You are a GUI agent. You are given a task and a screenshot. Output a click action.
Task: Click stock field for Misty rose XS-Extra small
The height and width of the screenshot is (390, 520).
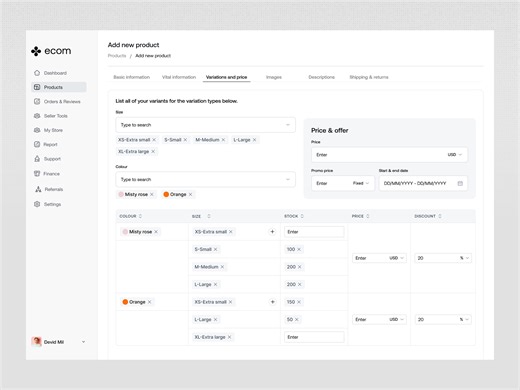point(314,232)
